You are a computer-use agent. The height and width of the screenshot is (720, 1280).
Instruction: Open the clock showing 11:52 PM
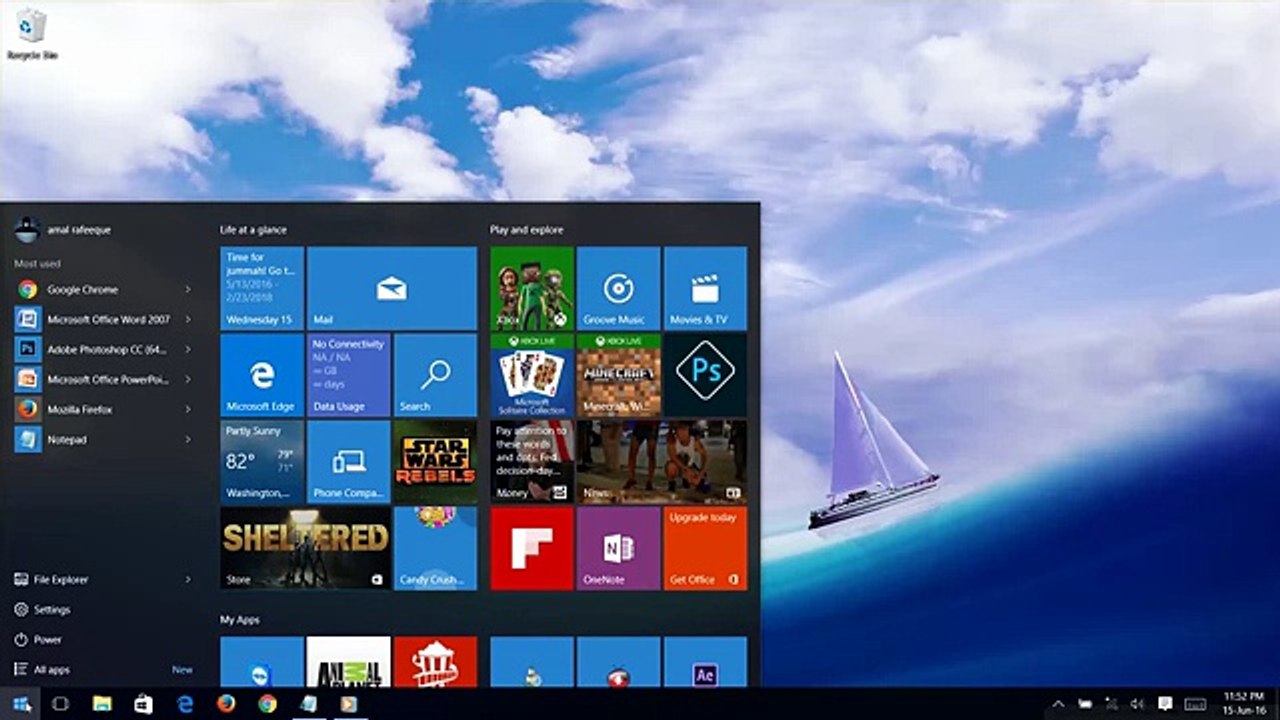click(1244, 703)
